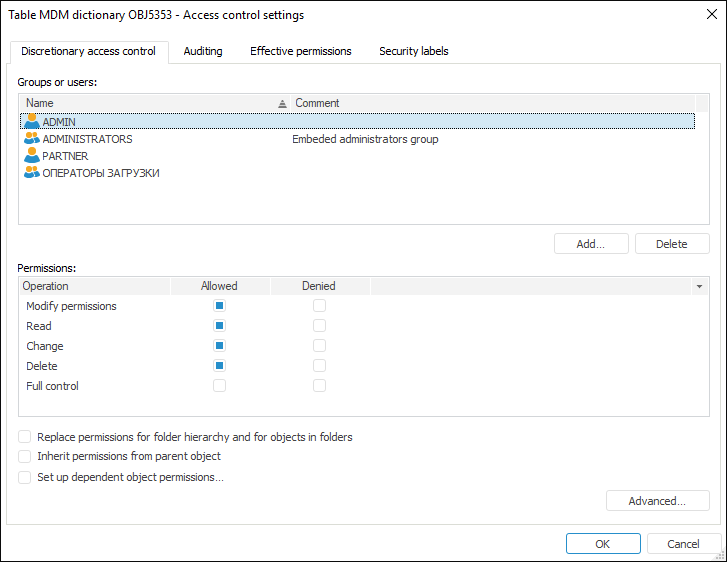Open Advanced... permission settings
The image size is (727, 562).
click(657, 501)
